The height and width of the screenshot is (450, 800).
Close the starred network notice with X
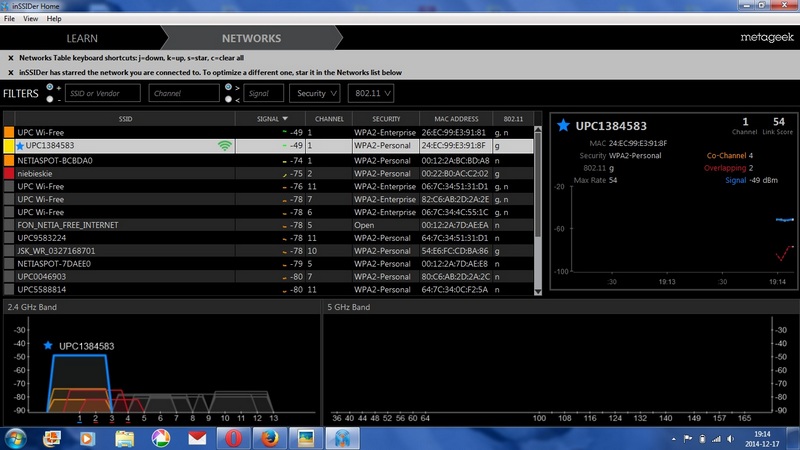[10, 73]
